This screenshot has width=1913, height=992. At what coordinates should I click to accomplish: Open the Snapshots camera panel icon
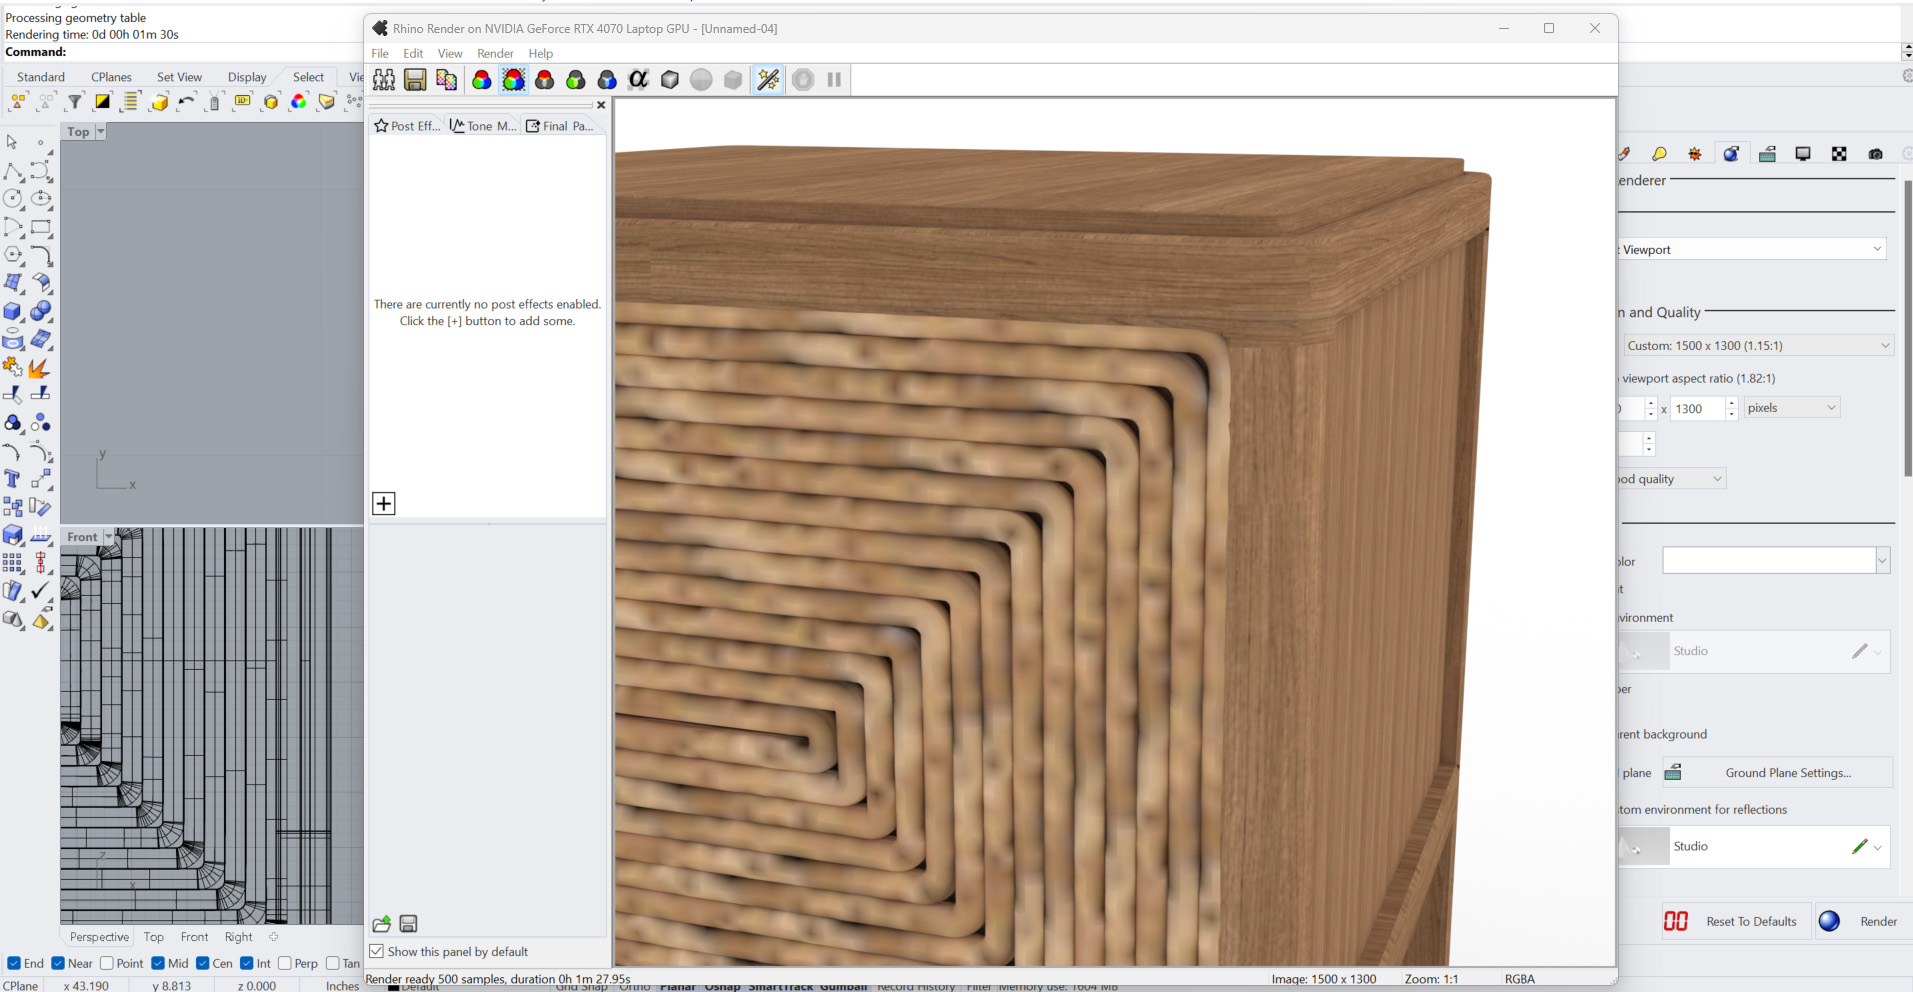pos(1875,154)
